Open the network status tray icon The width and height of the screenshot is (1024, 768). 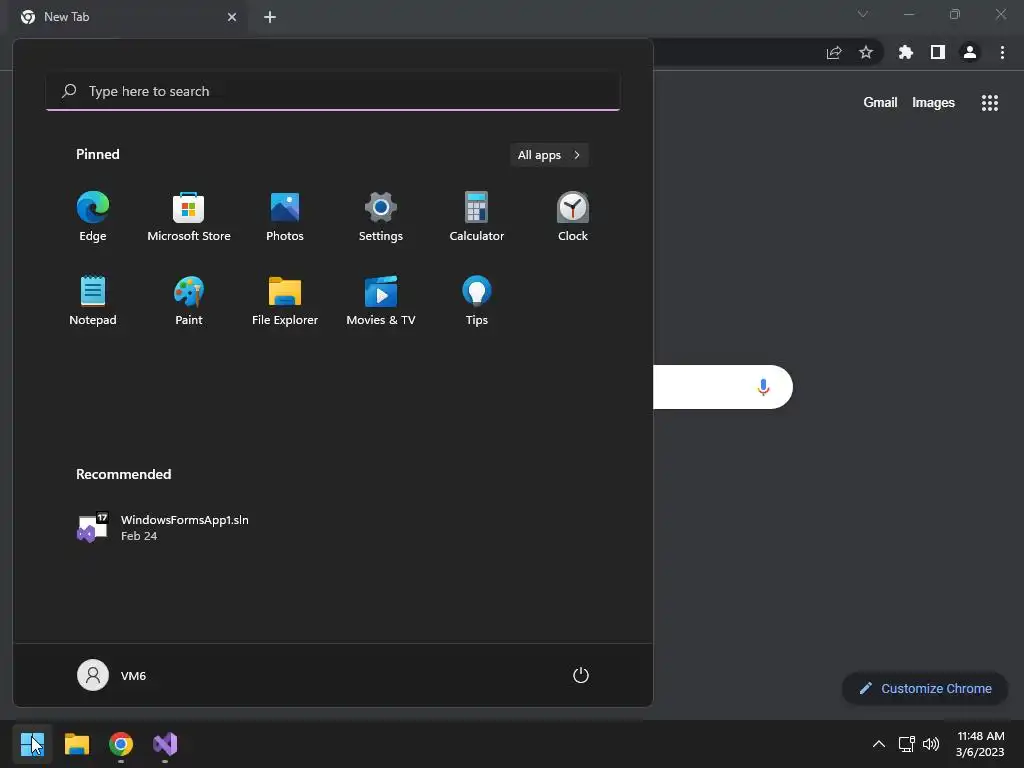pos(906,744)
